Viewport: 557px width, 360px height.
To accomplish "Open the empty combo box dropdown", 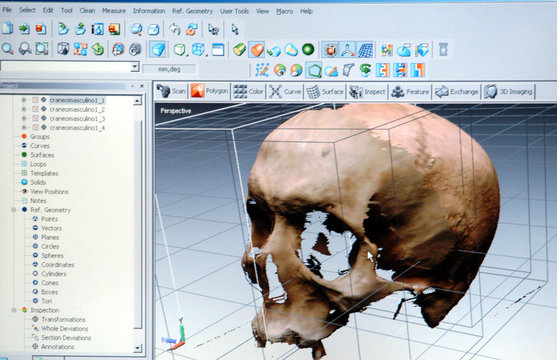I will [x=134, y=66].
